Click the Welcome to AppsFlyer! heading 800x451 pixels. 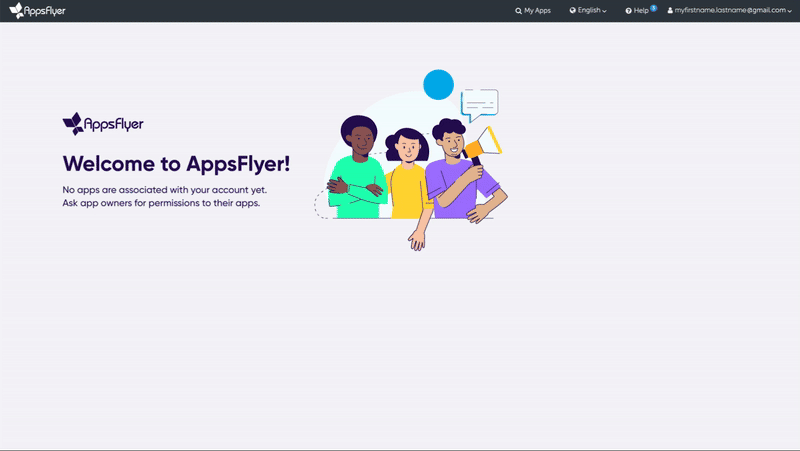click(176, 163)
